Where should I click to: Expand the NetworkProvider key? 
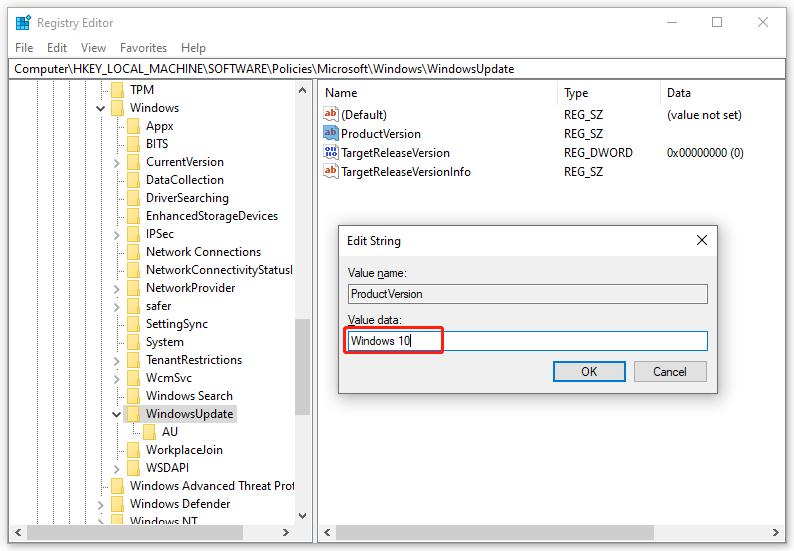tap(116, 289)
